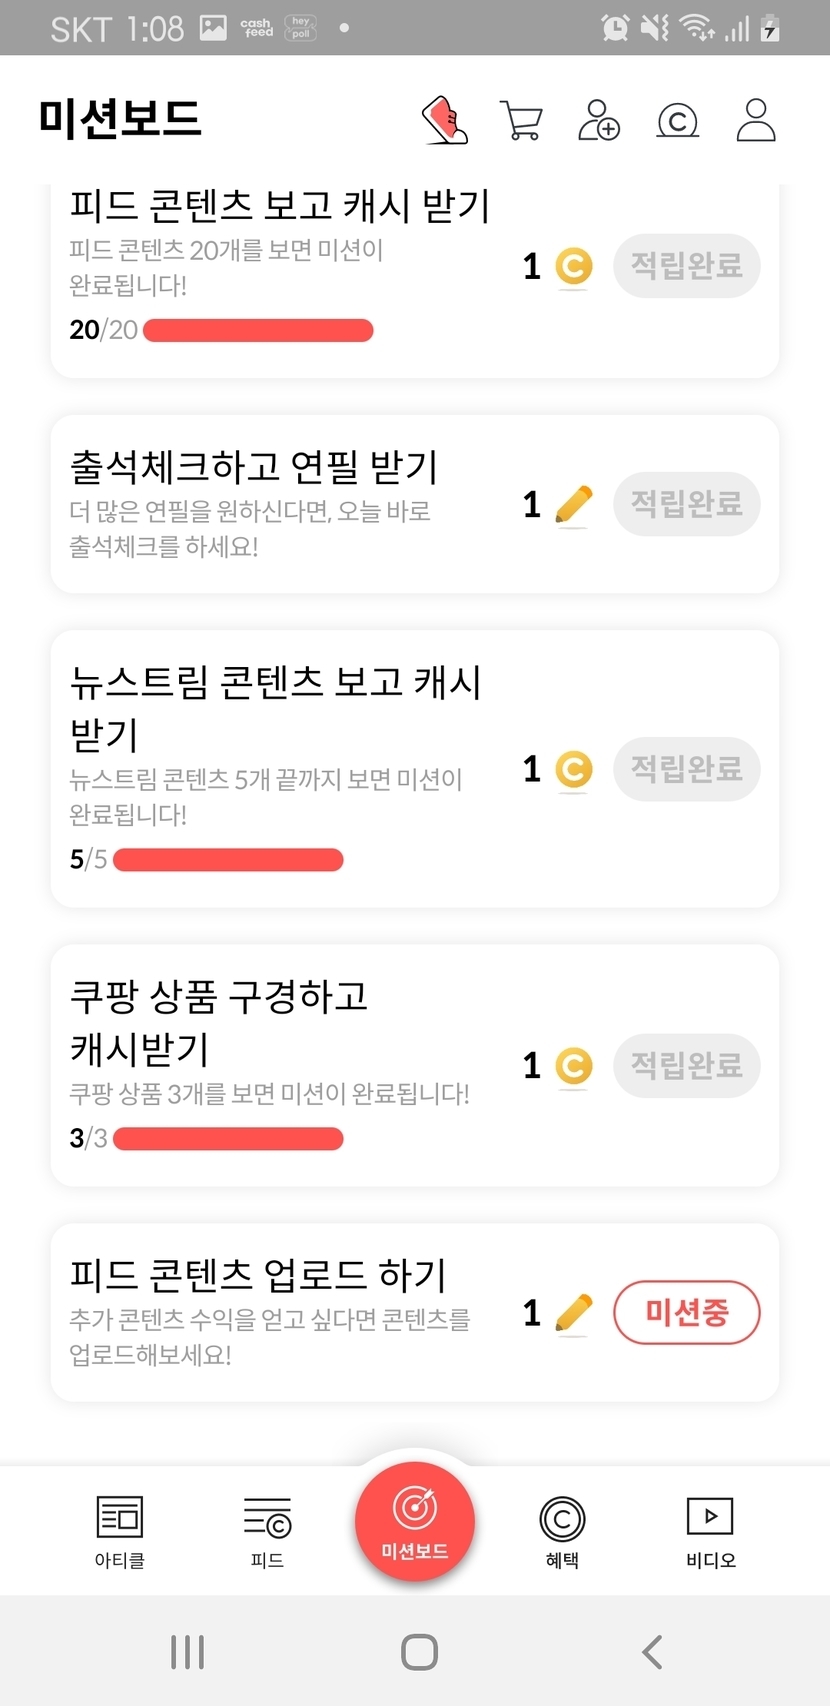Tap the pencil icon in 출석체크 mission

(573, 505)
